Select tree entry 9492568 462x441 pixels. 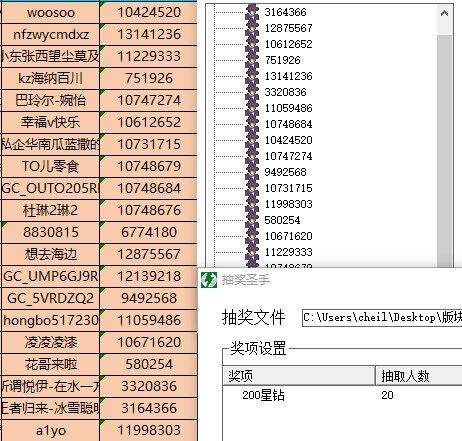pos(285,172)
